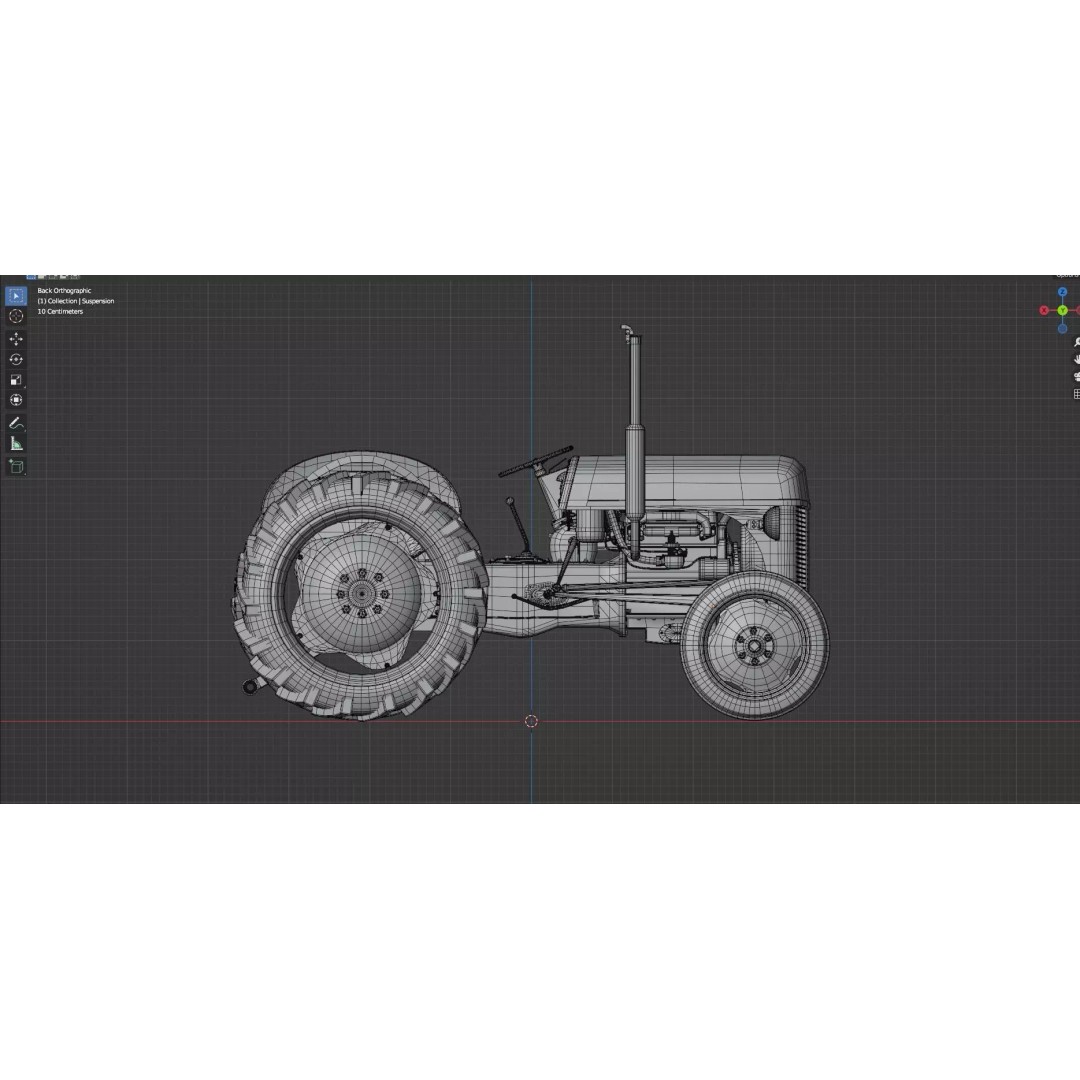Pick the Rotate tool
The height and width of the screenshot is (1080, 1080).
(x=16, y=360)
